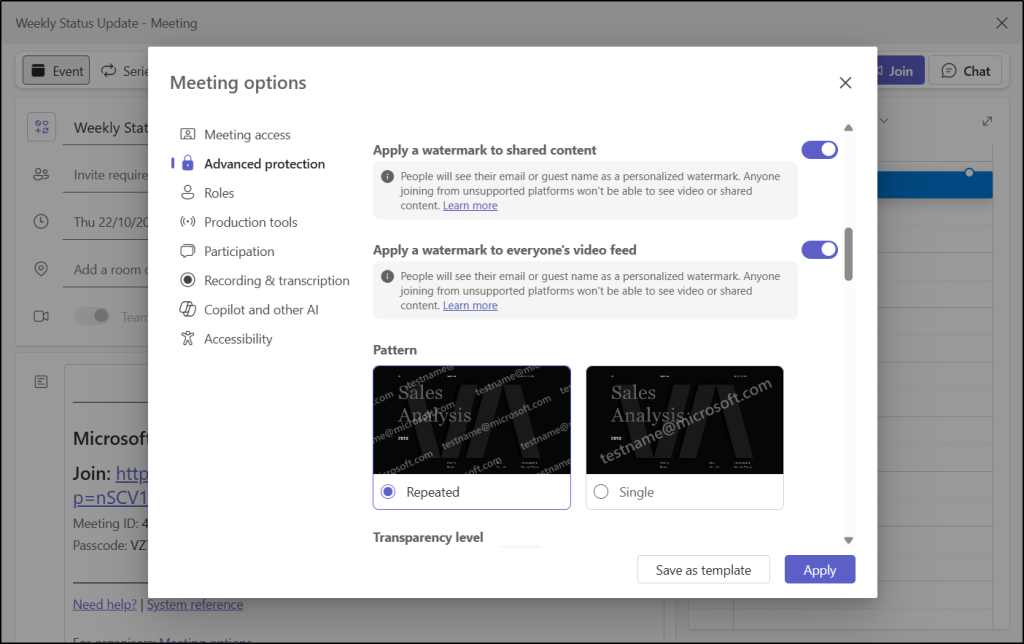Screen dimensions: 1024x644
Task: Toggle the Teams meeting switch in background
Action: (x=92, y=316)
